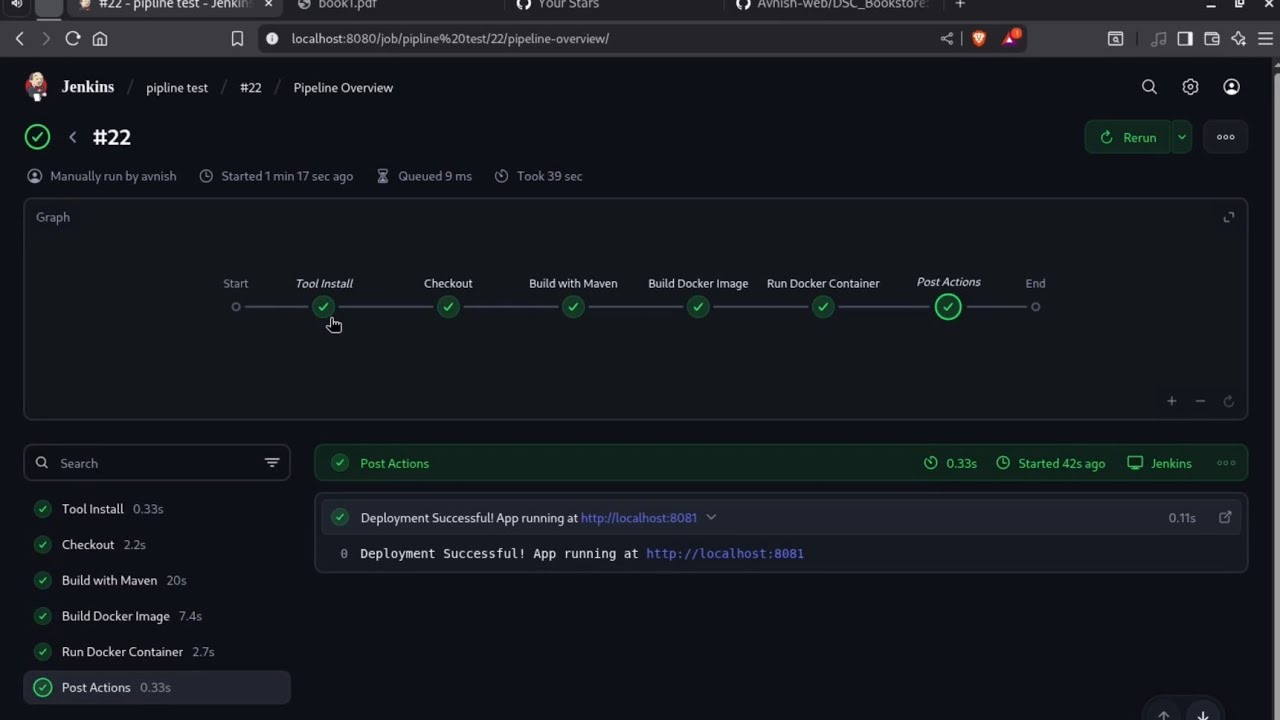Navigate to #22 breadcrumb

tap(250, 88)
